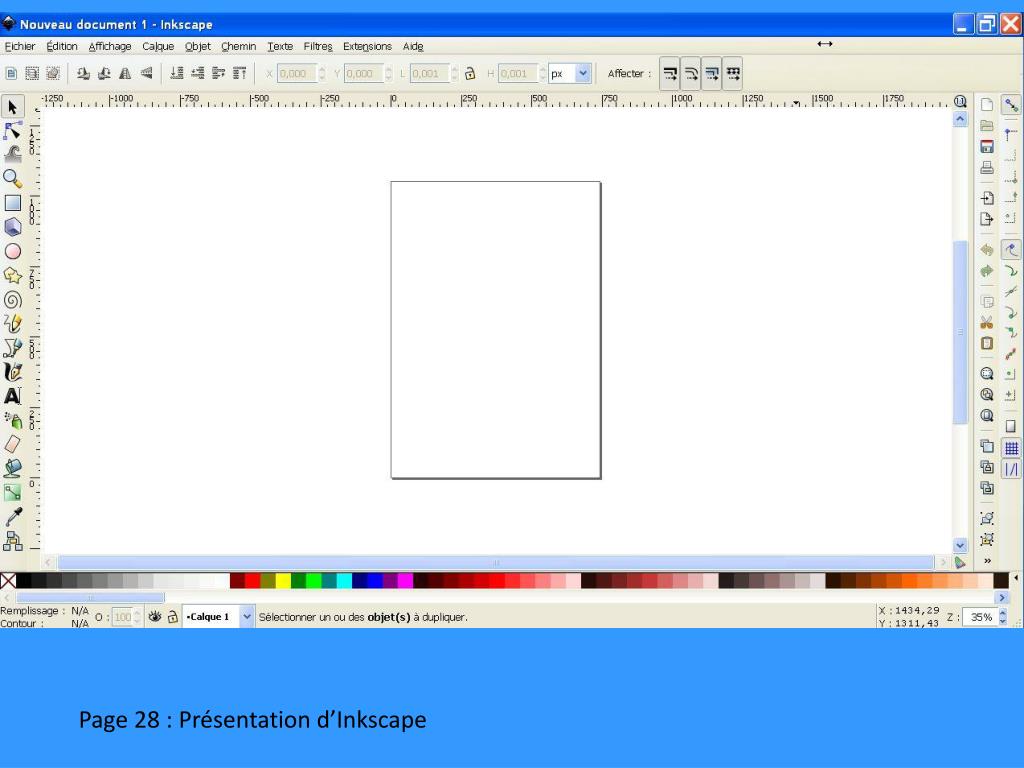The width and height of the screenshot is (1024, 768).
Task: Click the yellow color swatch
Action: pos(283,581)
